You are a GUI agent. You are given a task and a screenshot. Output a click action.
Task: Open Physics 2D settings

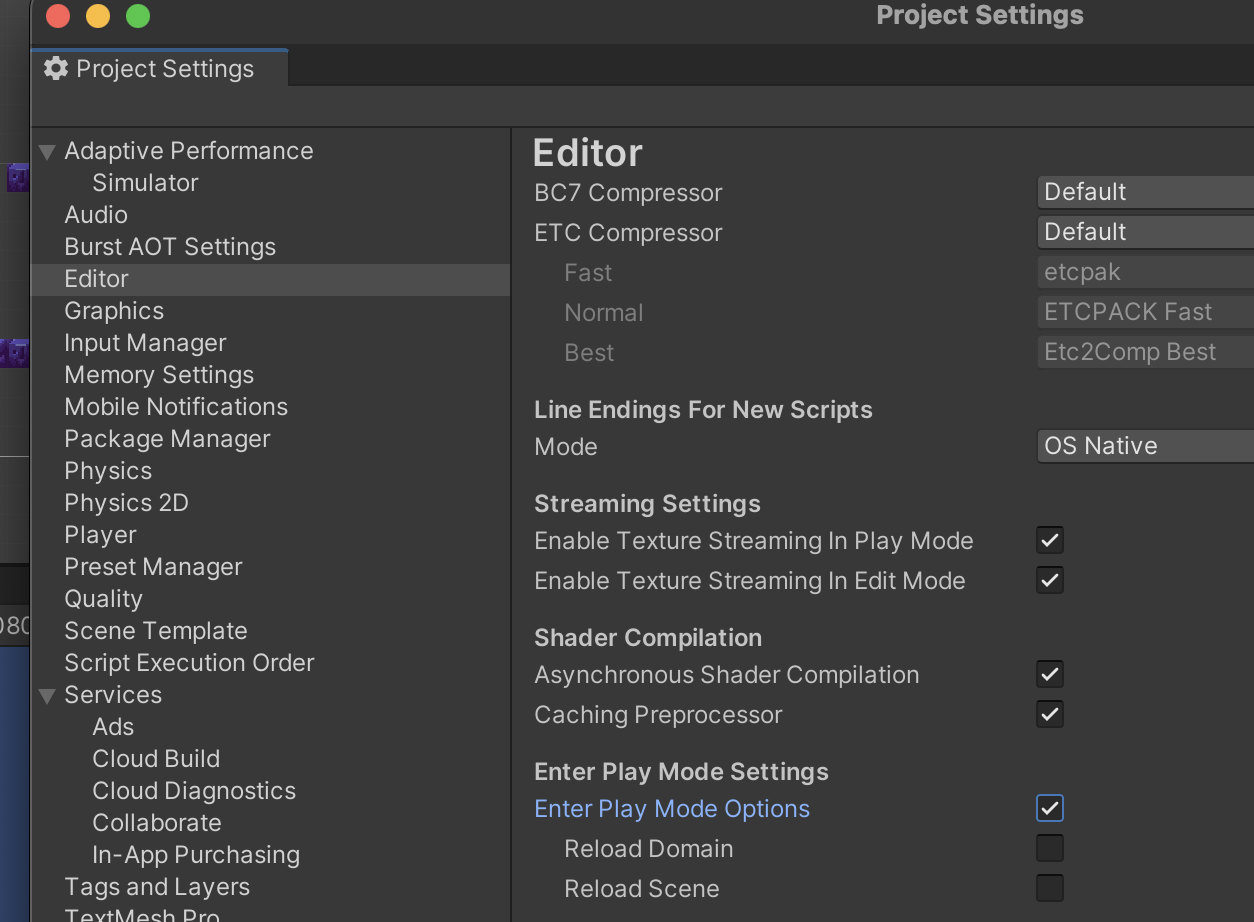click(126, 503)
